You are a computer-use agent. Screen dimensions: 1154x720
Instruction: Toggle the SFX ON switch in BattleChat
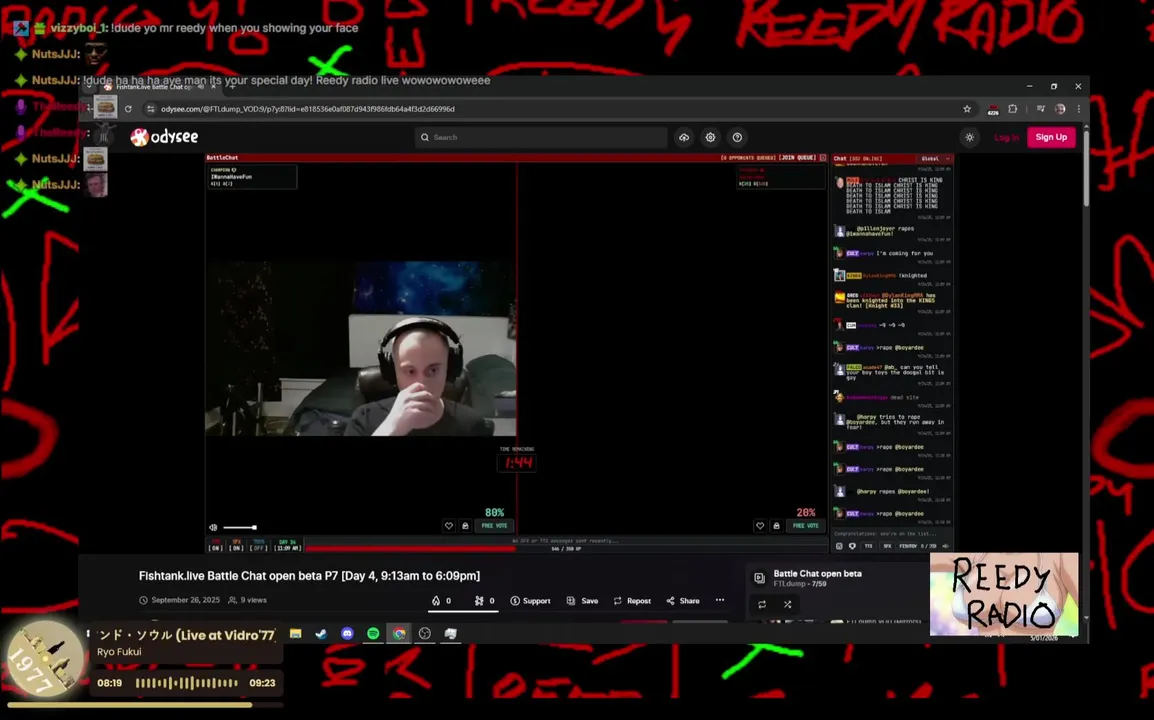(236, 545)
